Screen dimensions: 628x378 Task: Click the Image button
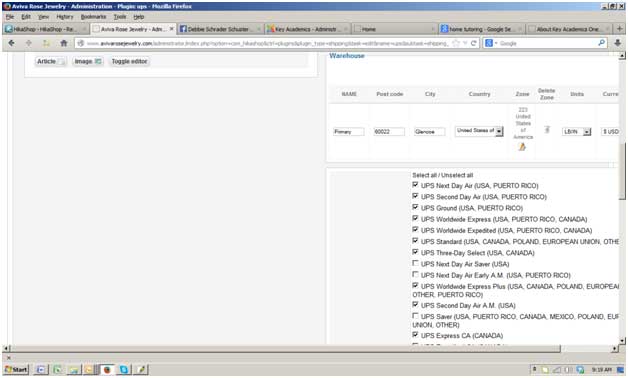pos(88,61)
